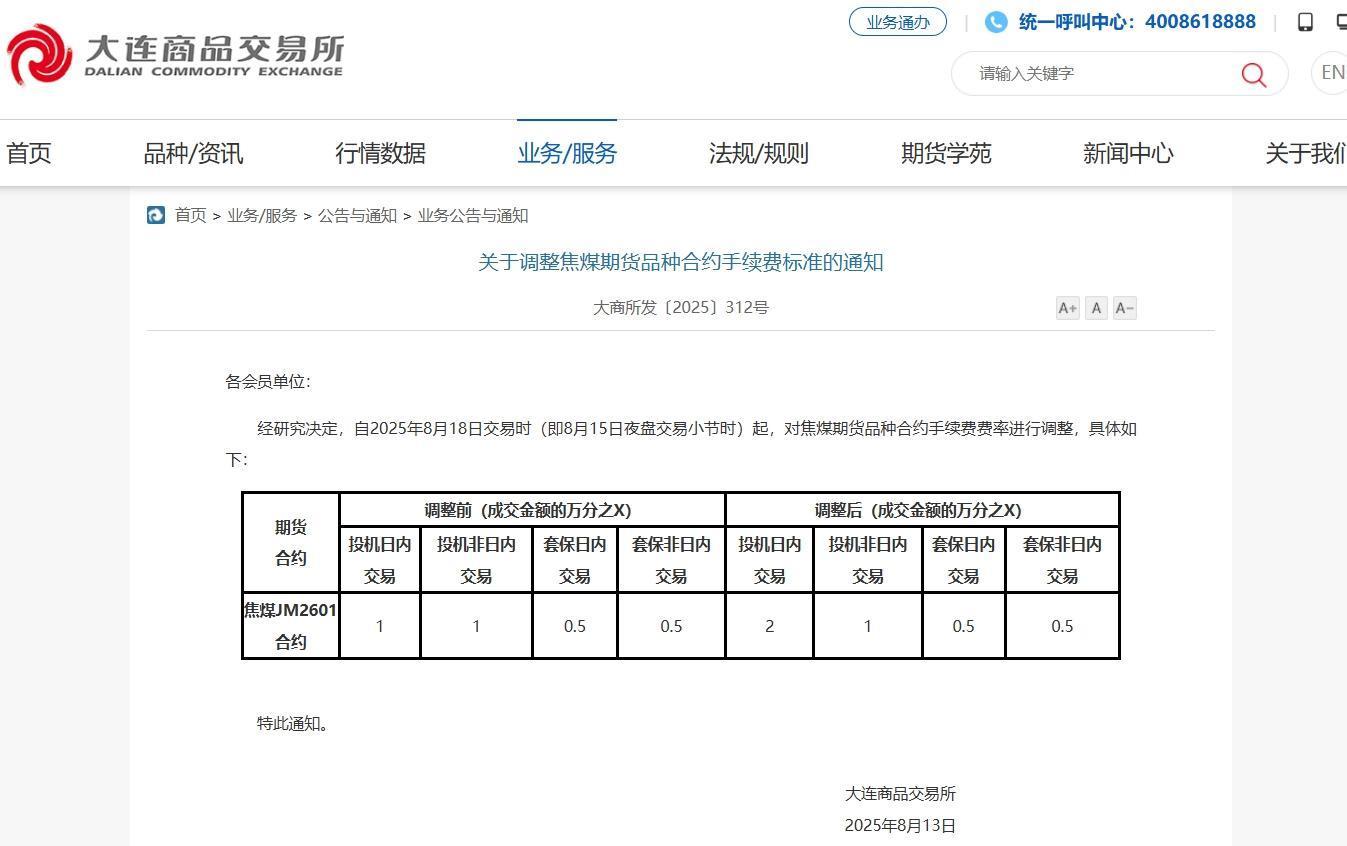Click the red magnifier search icon
This screenshot has width=1347, height=846.
click(1253, 74)
